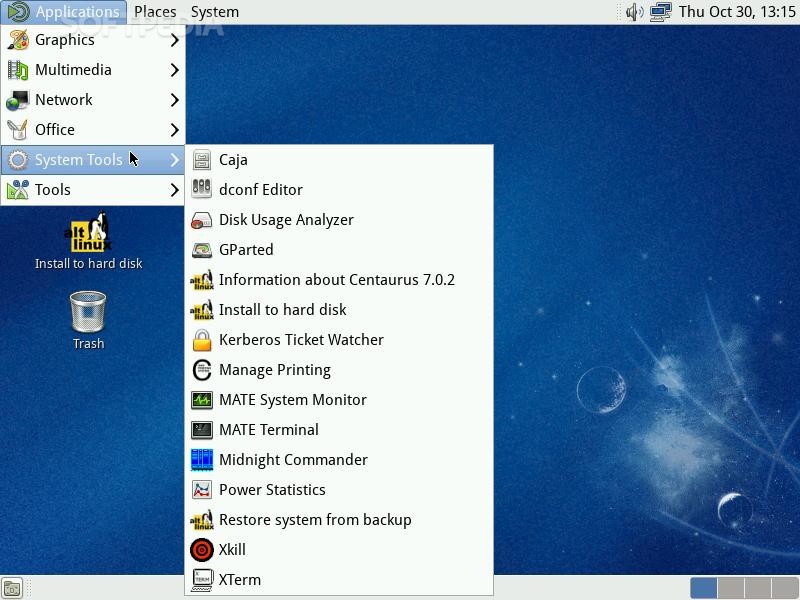Choose the Office menu entry
Screen dimensions: 800x600
pyautogui.click(x=93, y=130)
